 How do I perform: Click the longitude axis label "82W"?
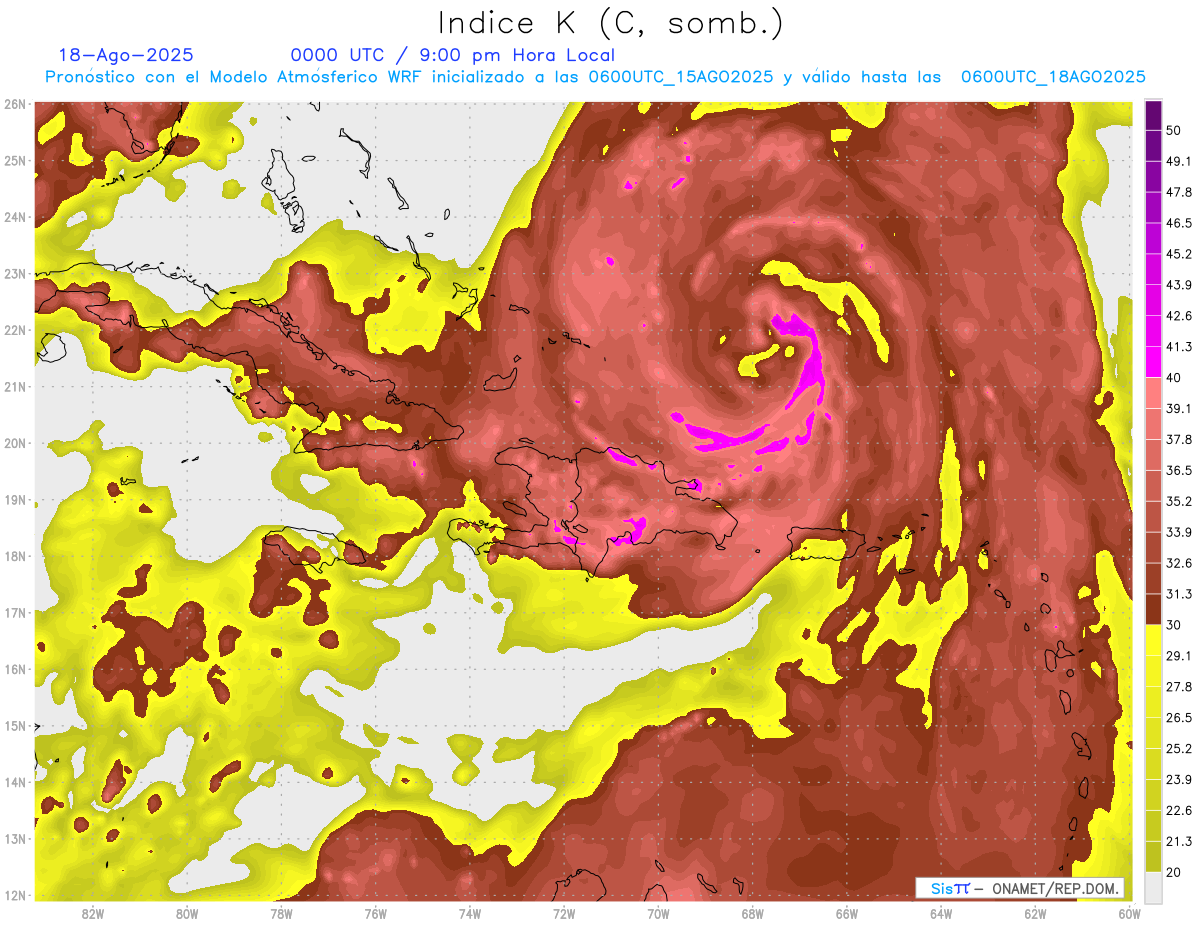click(x=93, y=913)
